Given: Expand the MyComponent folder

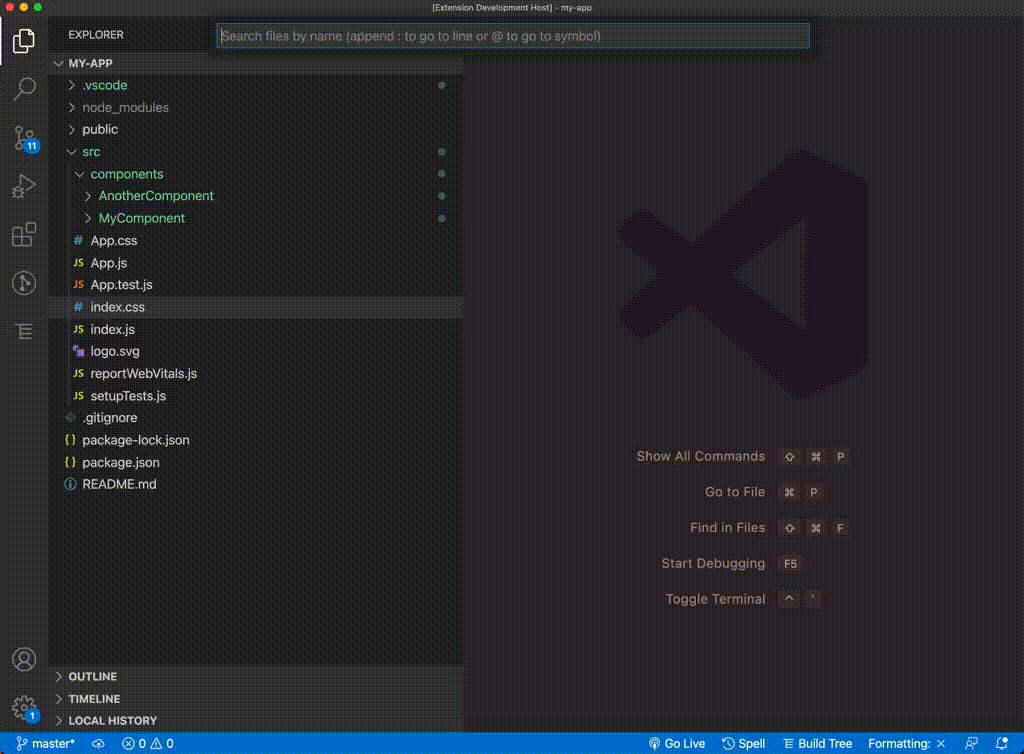Looking at the screenshot, I should click(x=256, y=218).
